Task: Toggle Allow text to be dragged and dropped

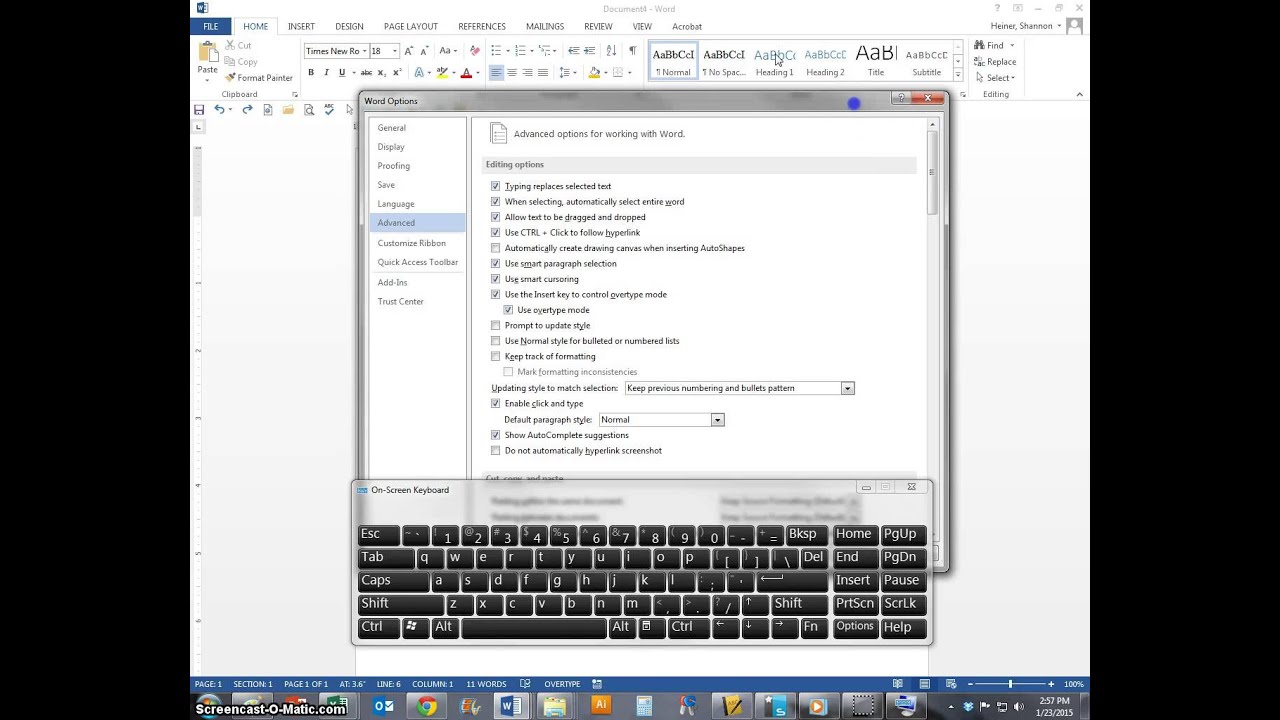Action: click(x=495, y=217)
